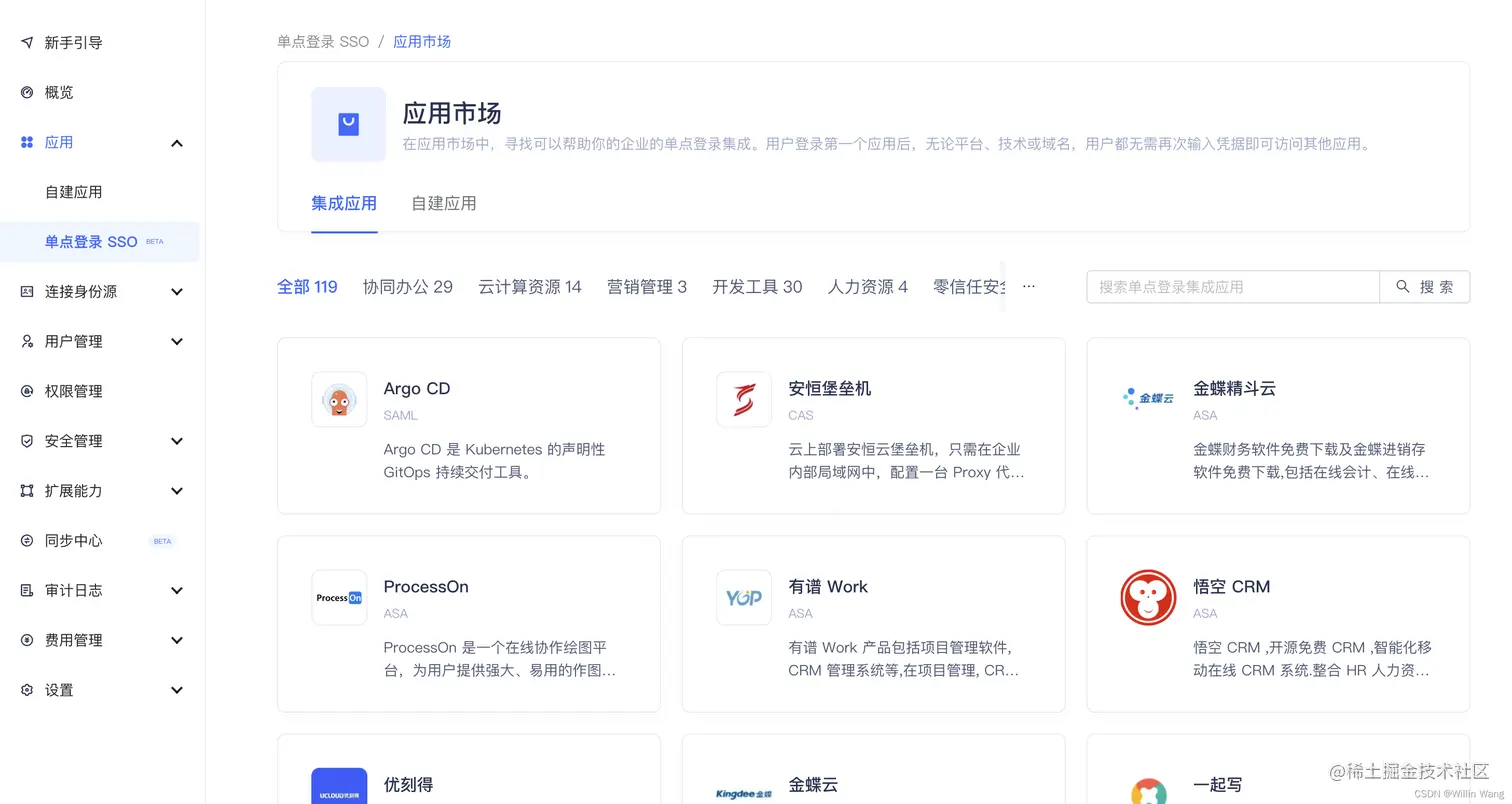Image resolution: width=1512 pixels, height=804 pixels.
Task: Click the 金蝶精斗云 logo
Action: (1148, 399)
